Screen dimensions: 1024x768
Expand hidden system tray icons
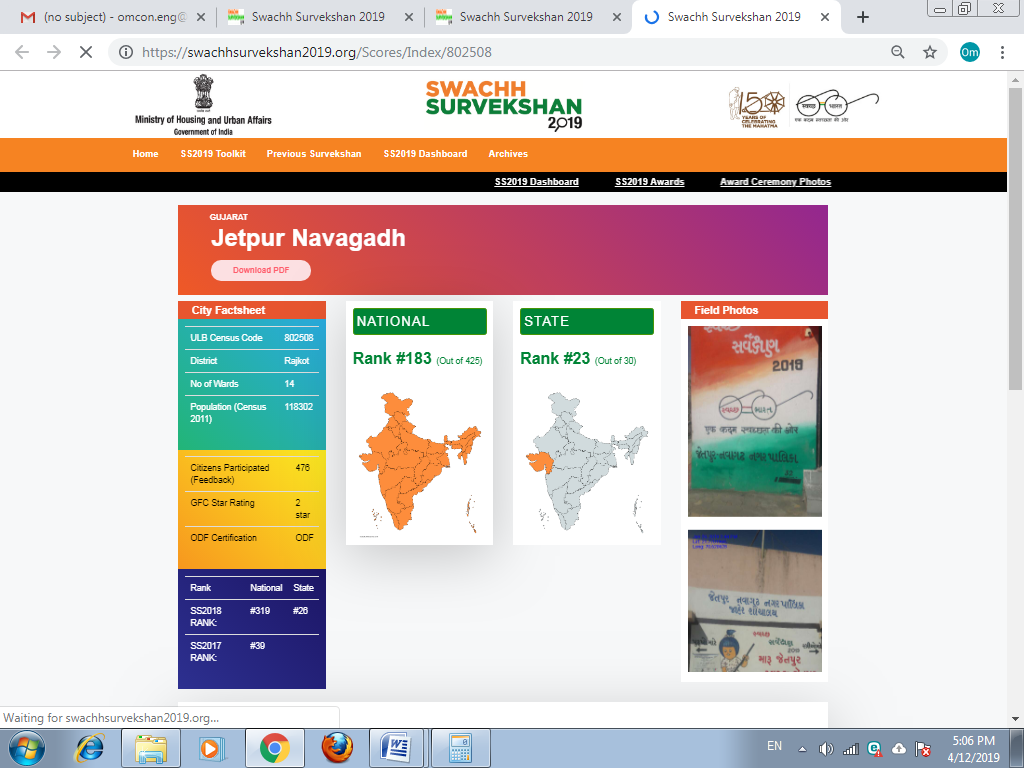[800, 747]
